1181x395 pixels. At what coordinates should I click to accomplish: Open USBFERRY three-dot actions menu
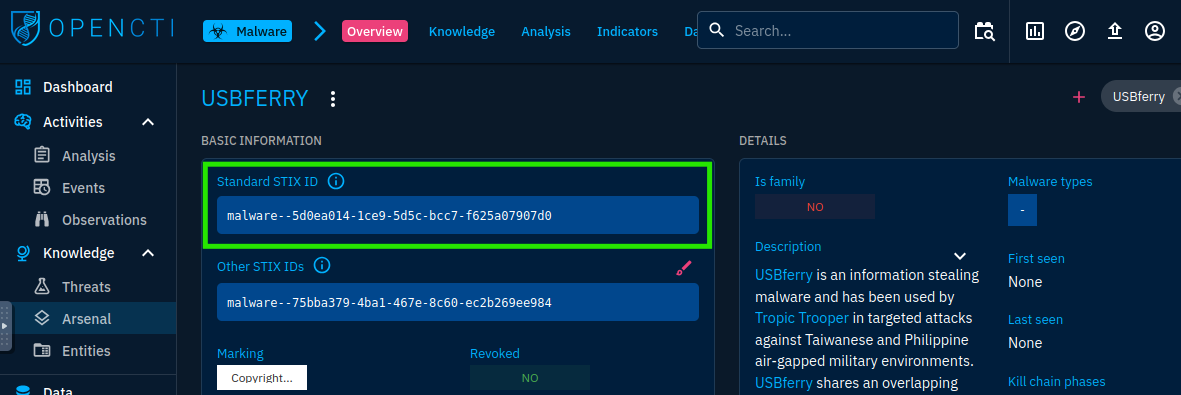[x=333, y=99]
